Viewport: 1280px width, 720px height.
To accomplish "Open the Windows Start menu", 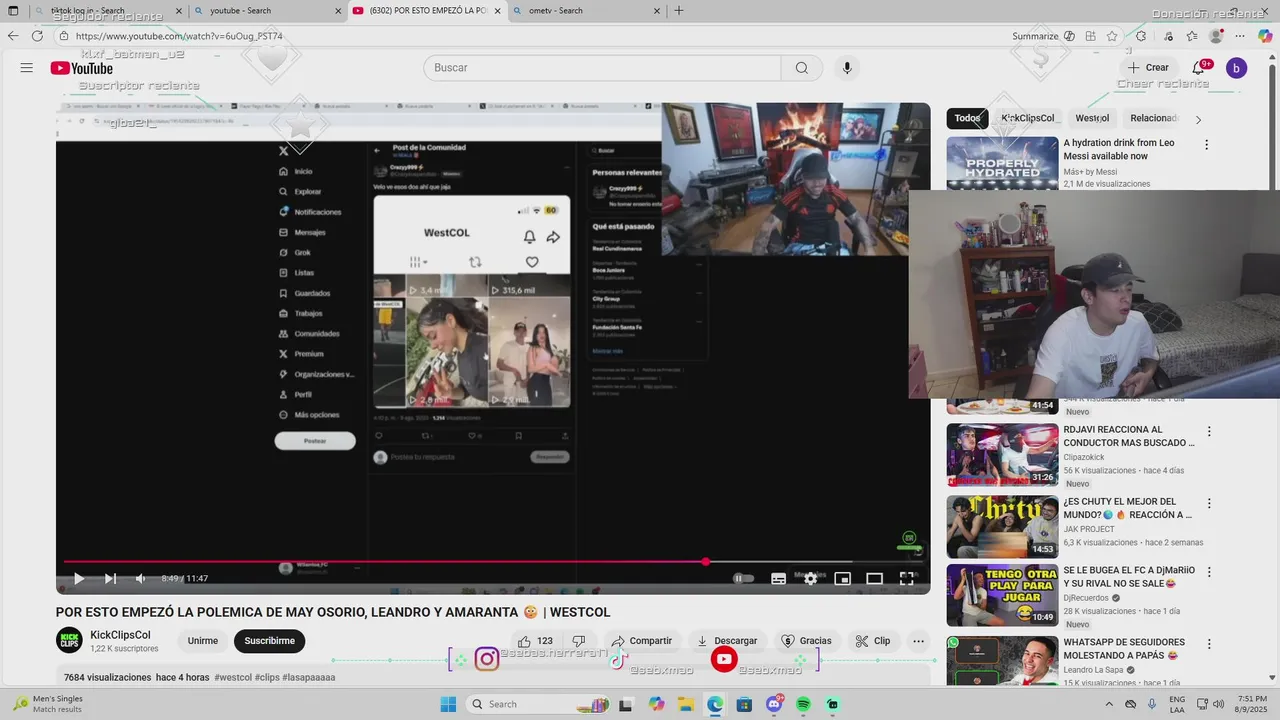I will coord(448,704).
